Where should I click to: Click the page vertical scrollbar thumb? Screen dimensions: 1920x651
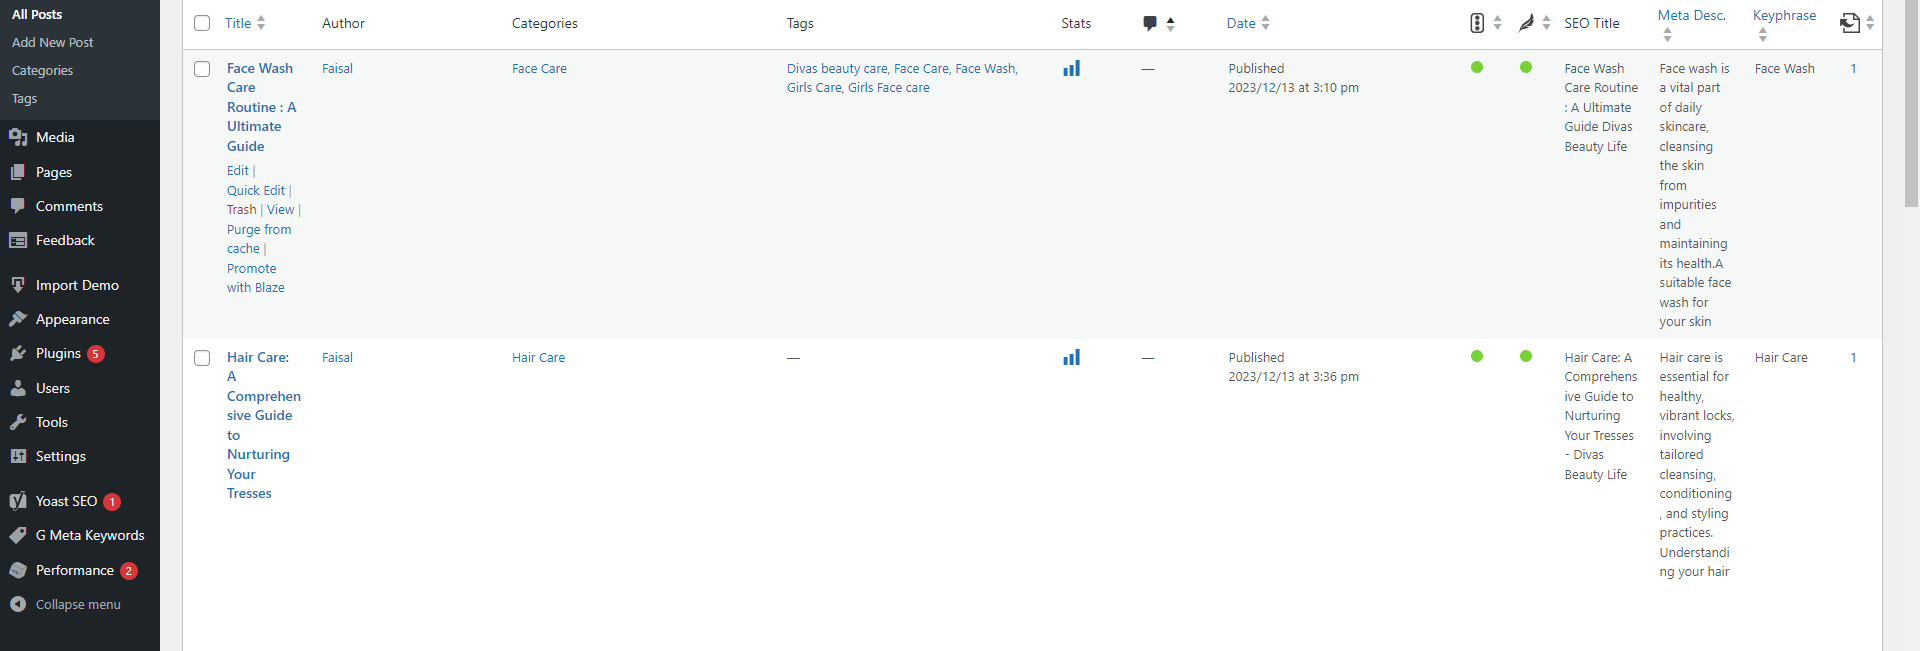coord(1911,103)
